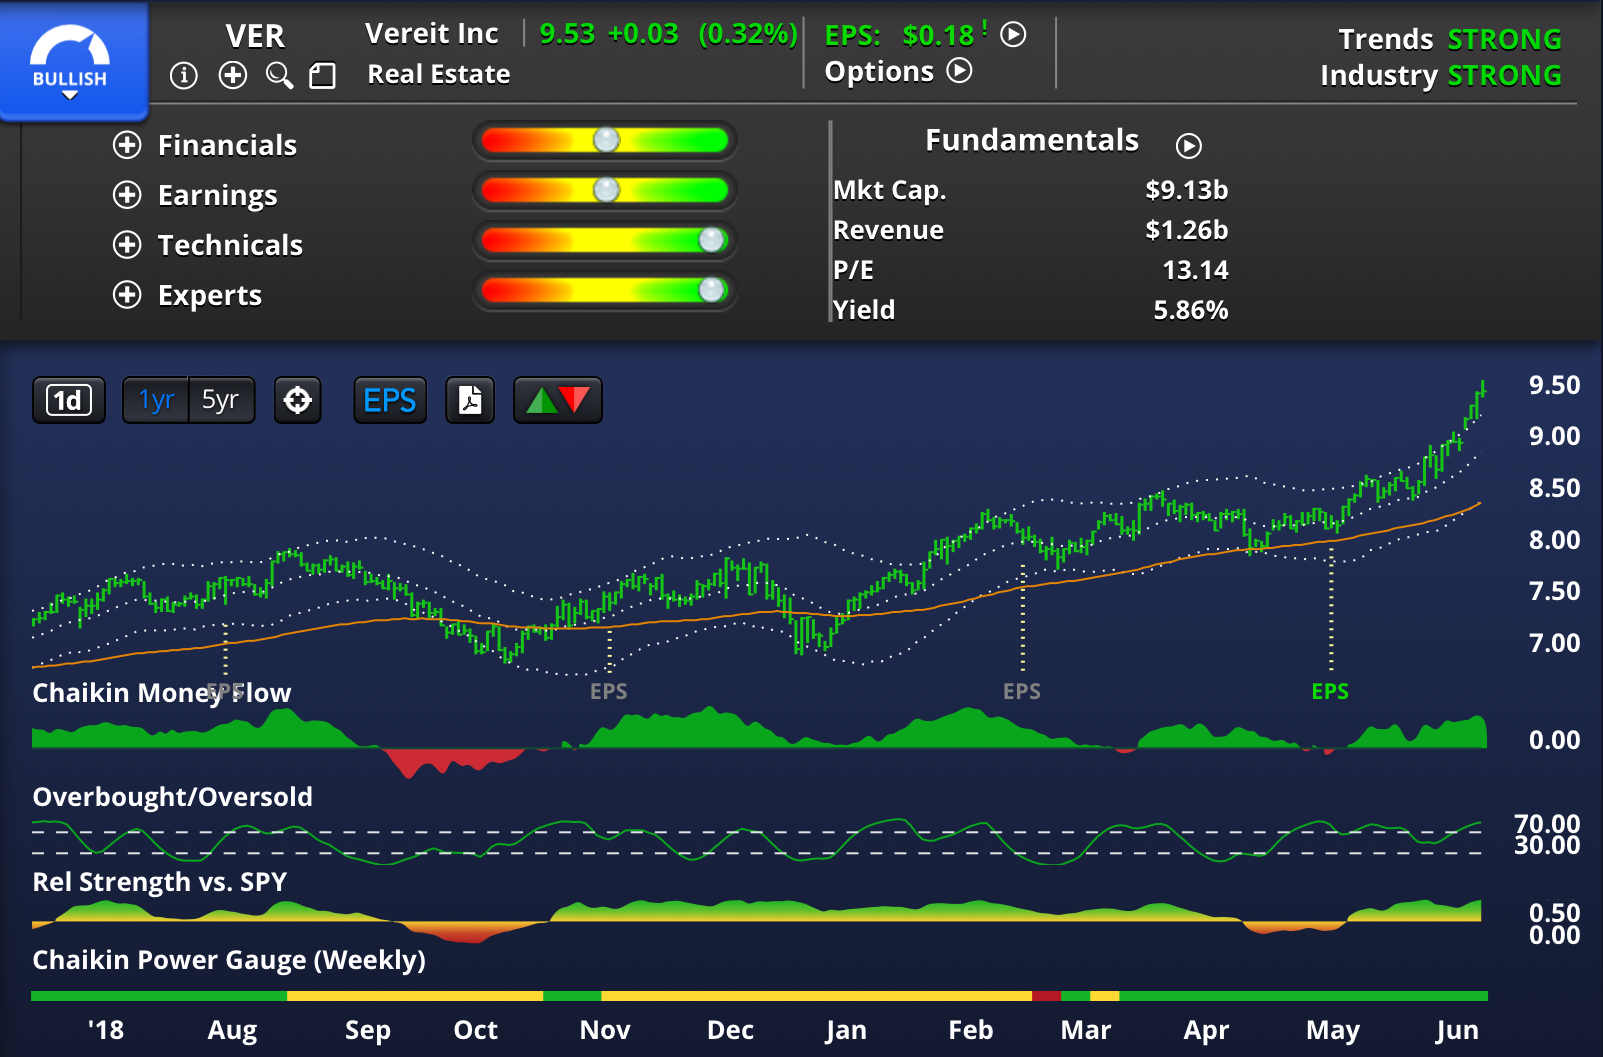Expand the Technicals section
Screen dimensions: 1603x1057
coord(127,245)
